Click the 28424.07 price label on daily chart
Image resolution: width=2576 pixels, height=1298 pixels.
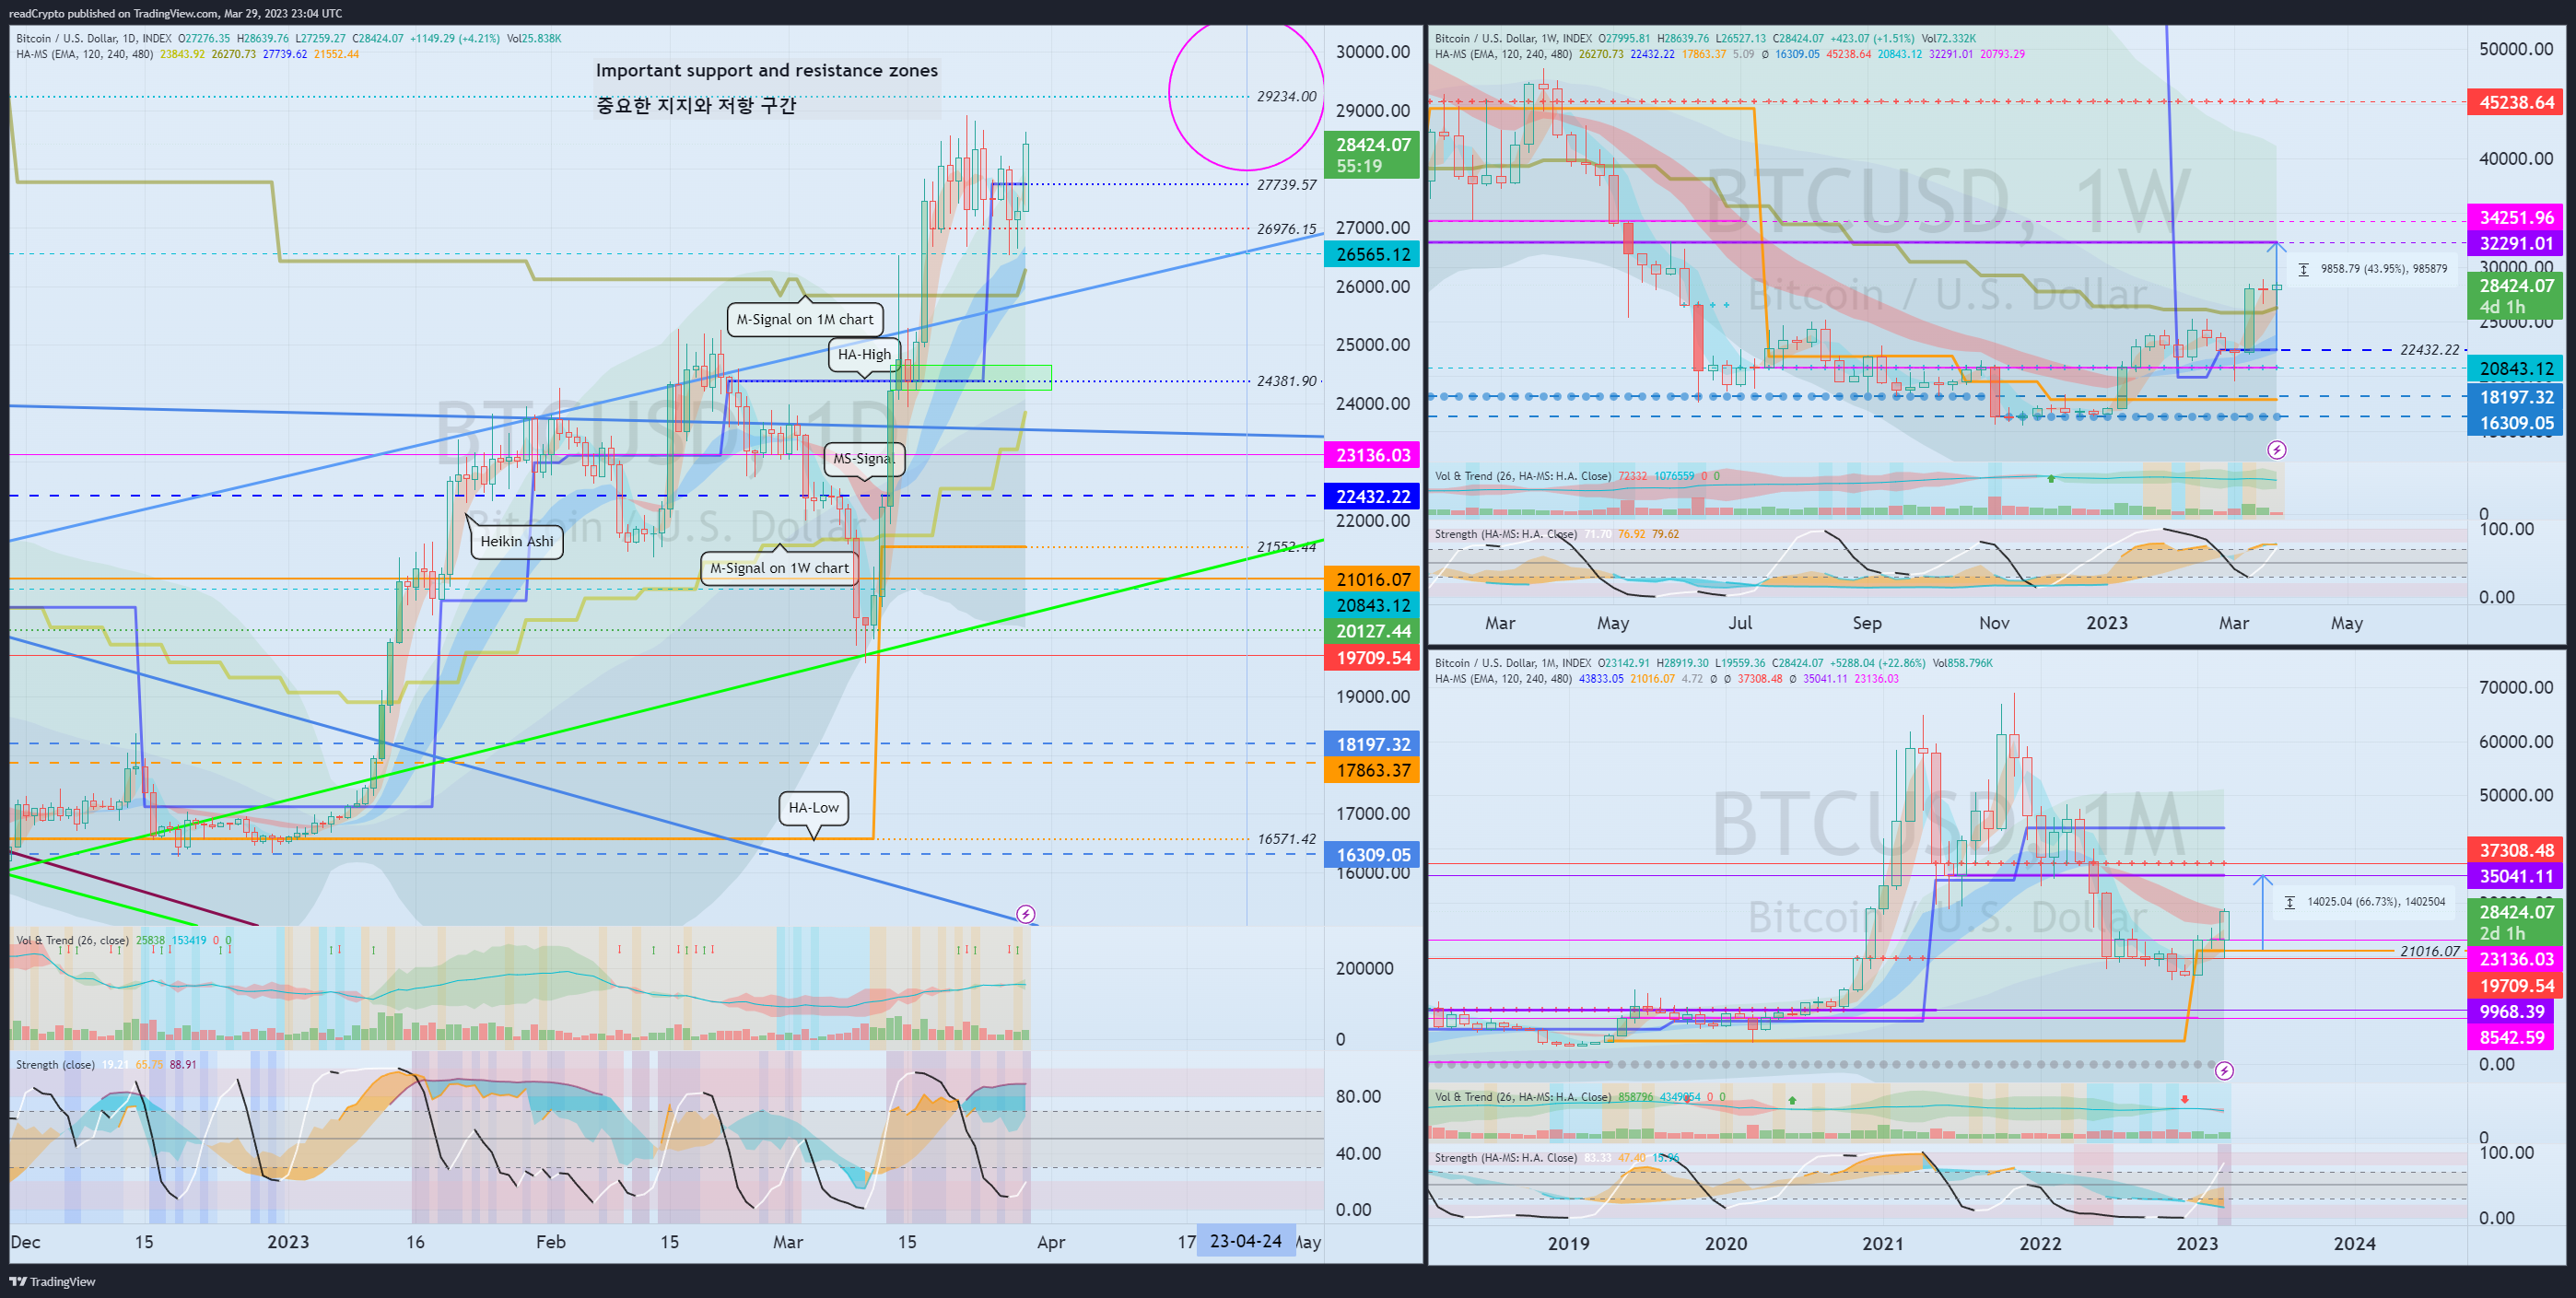1372,155
